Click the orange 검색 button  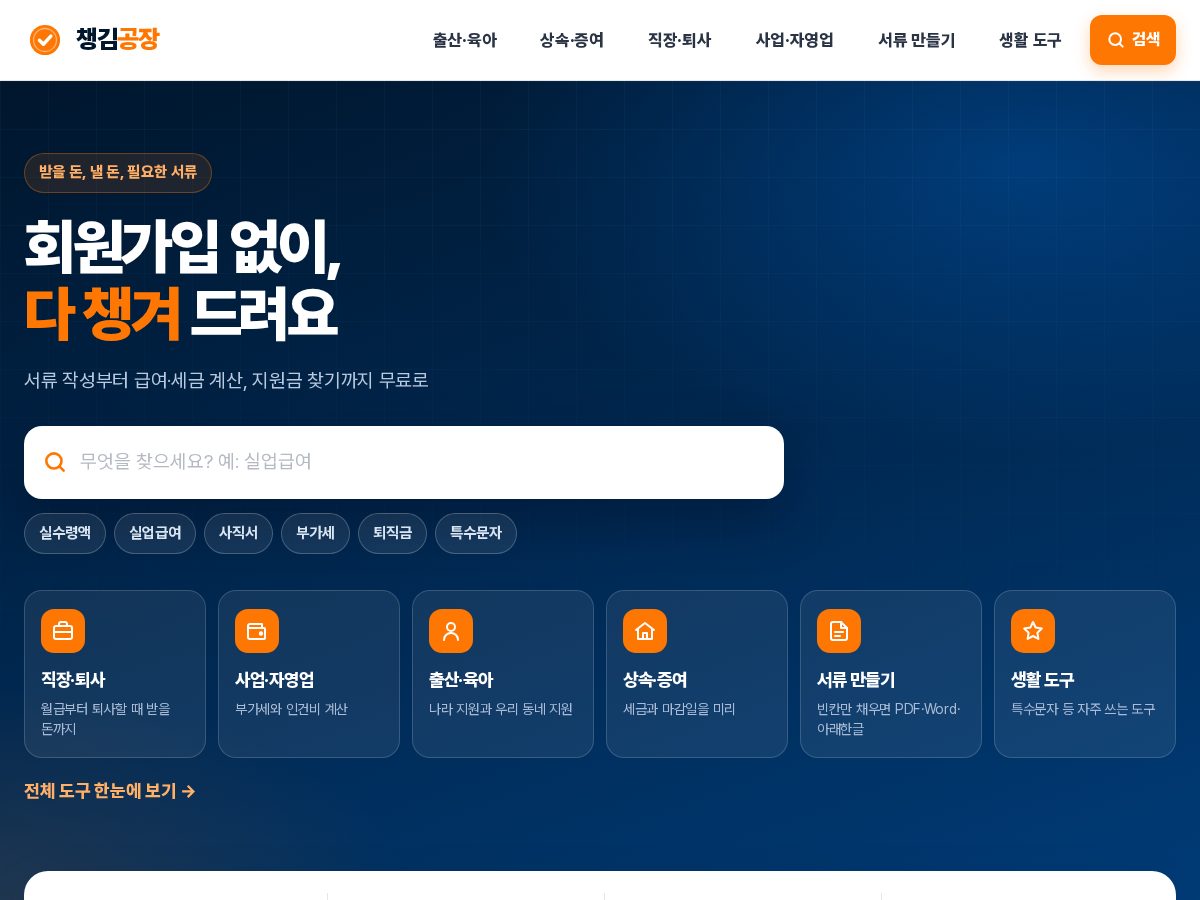tap(1133, 40)
